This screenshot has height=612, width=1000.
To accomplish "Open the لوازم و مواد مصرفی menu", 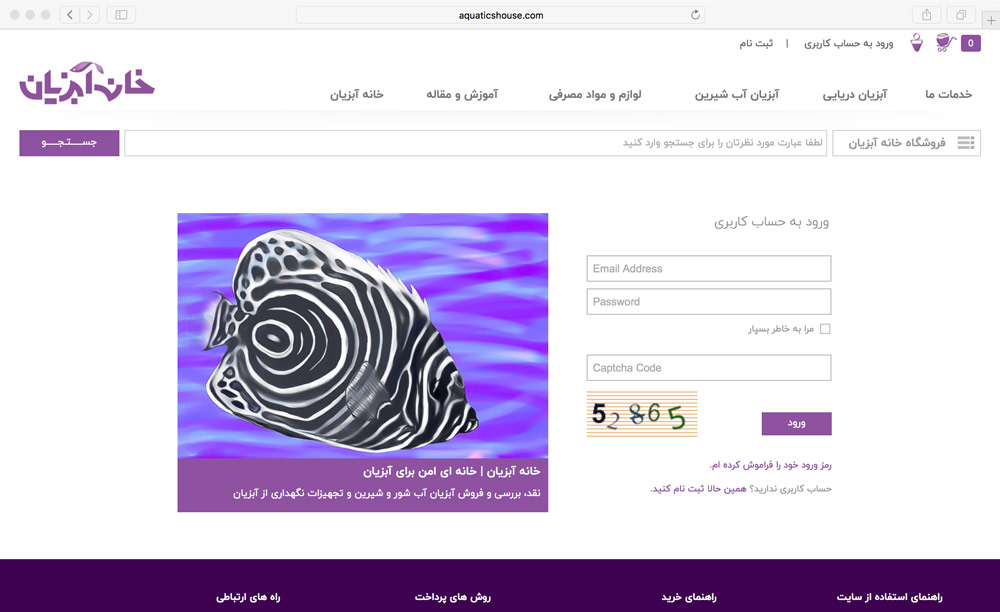I will (x=595, y=94).
